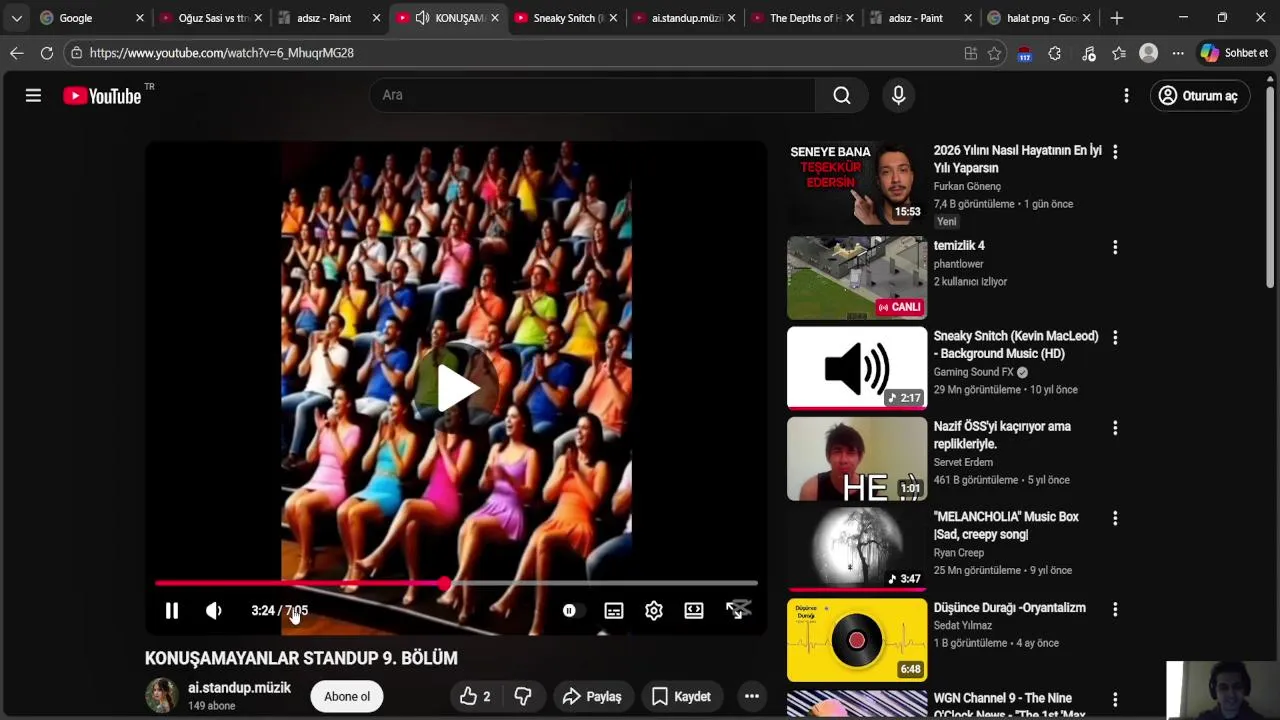The height and width of the screenshot is (720, 1280).
Task: Add page to favorites with the star
Action: coord(994,54)
